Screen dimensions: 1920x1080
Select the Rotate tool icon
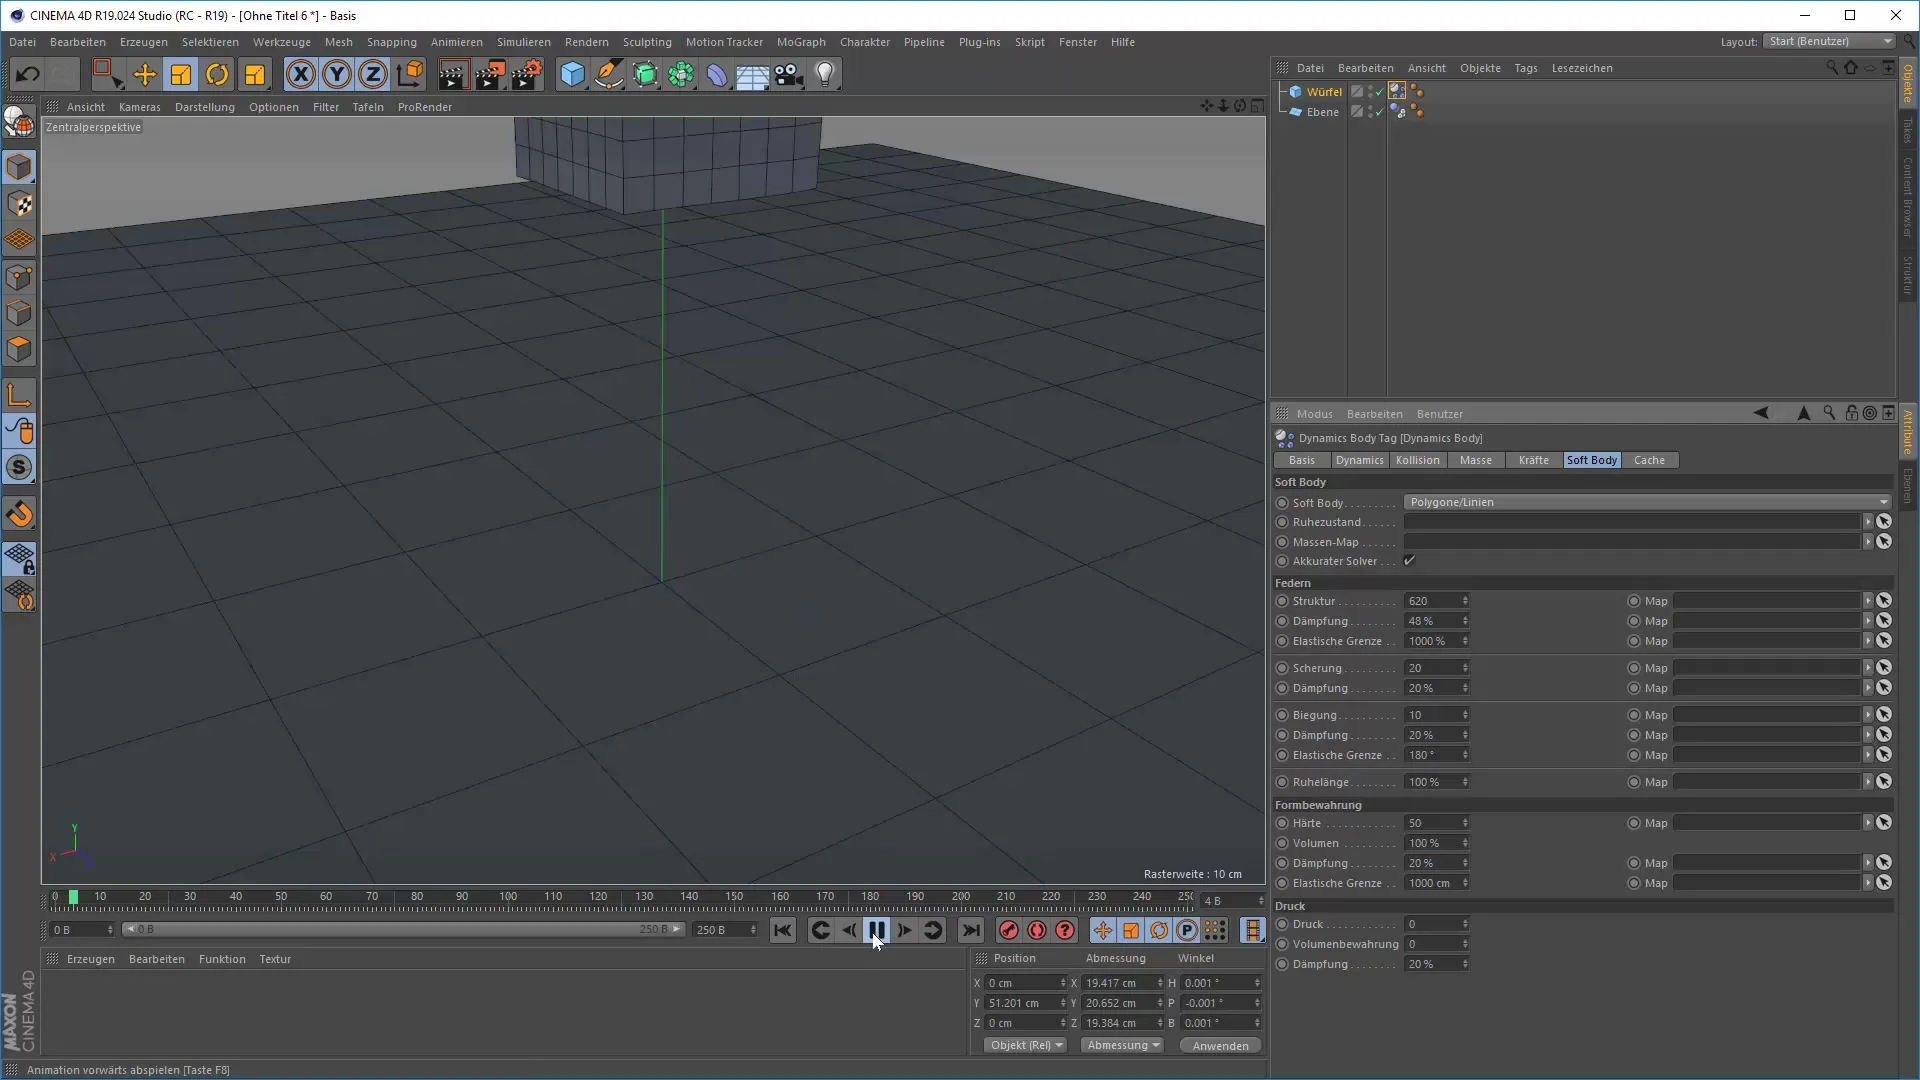[217, 74]
